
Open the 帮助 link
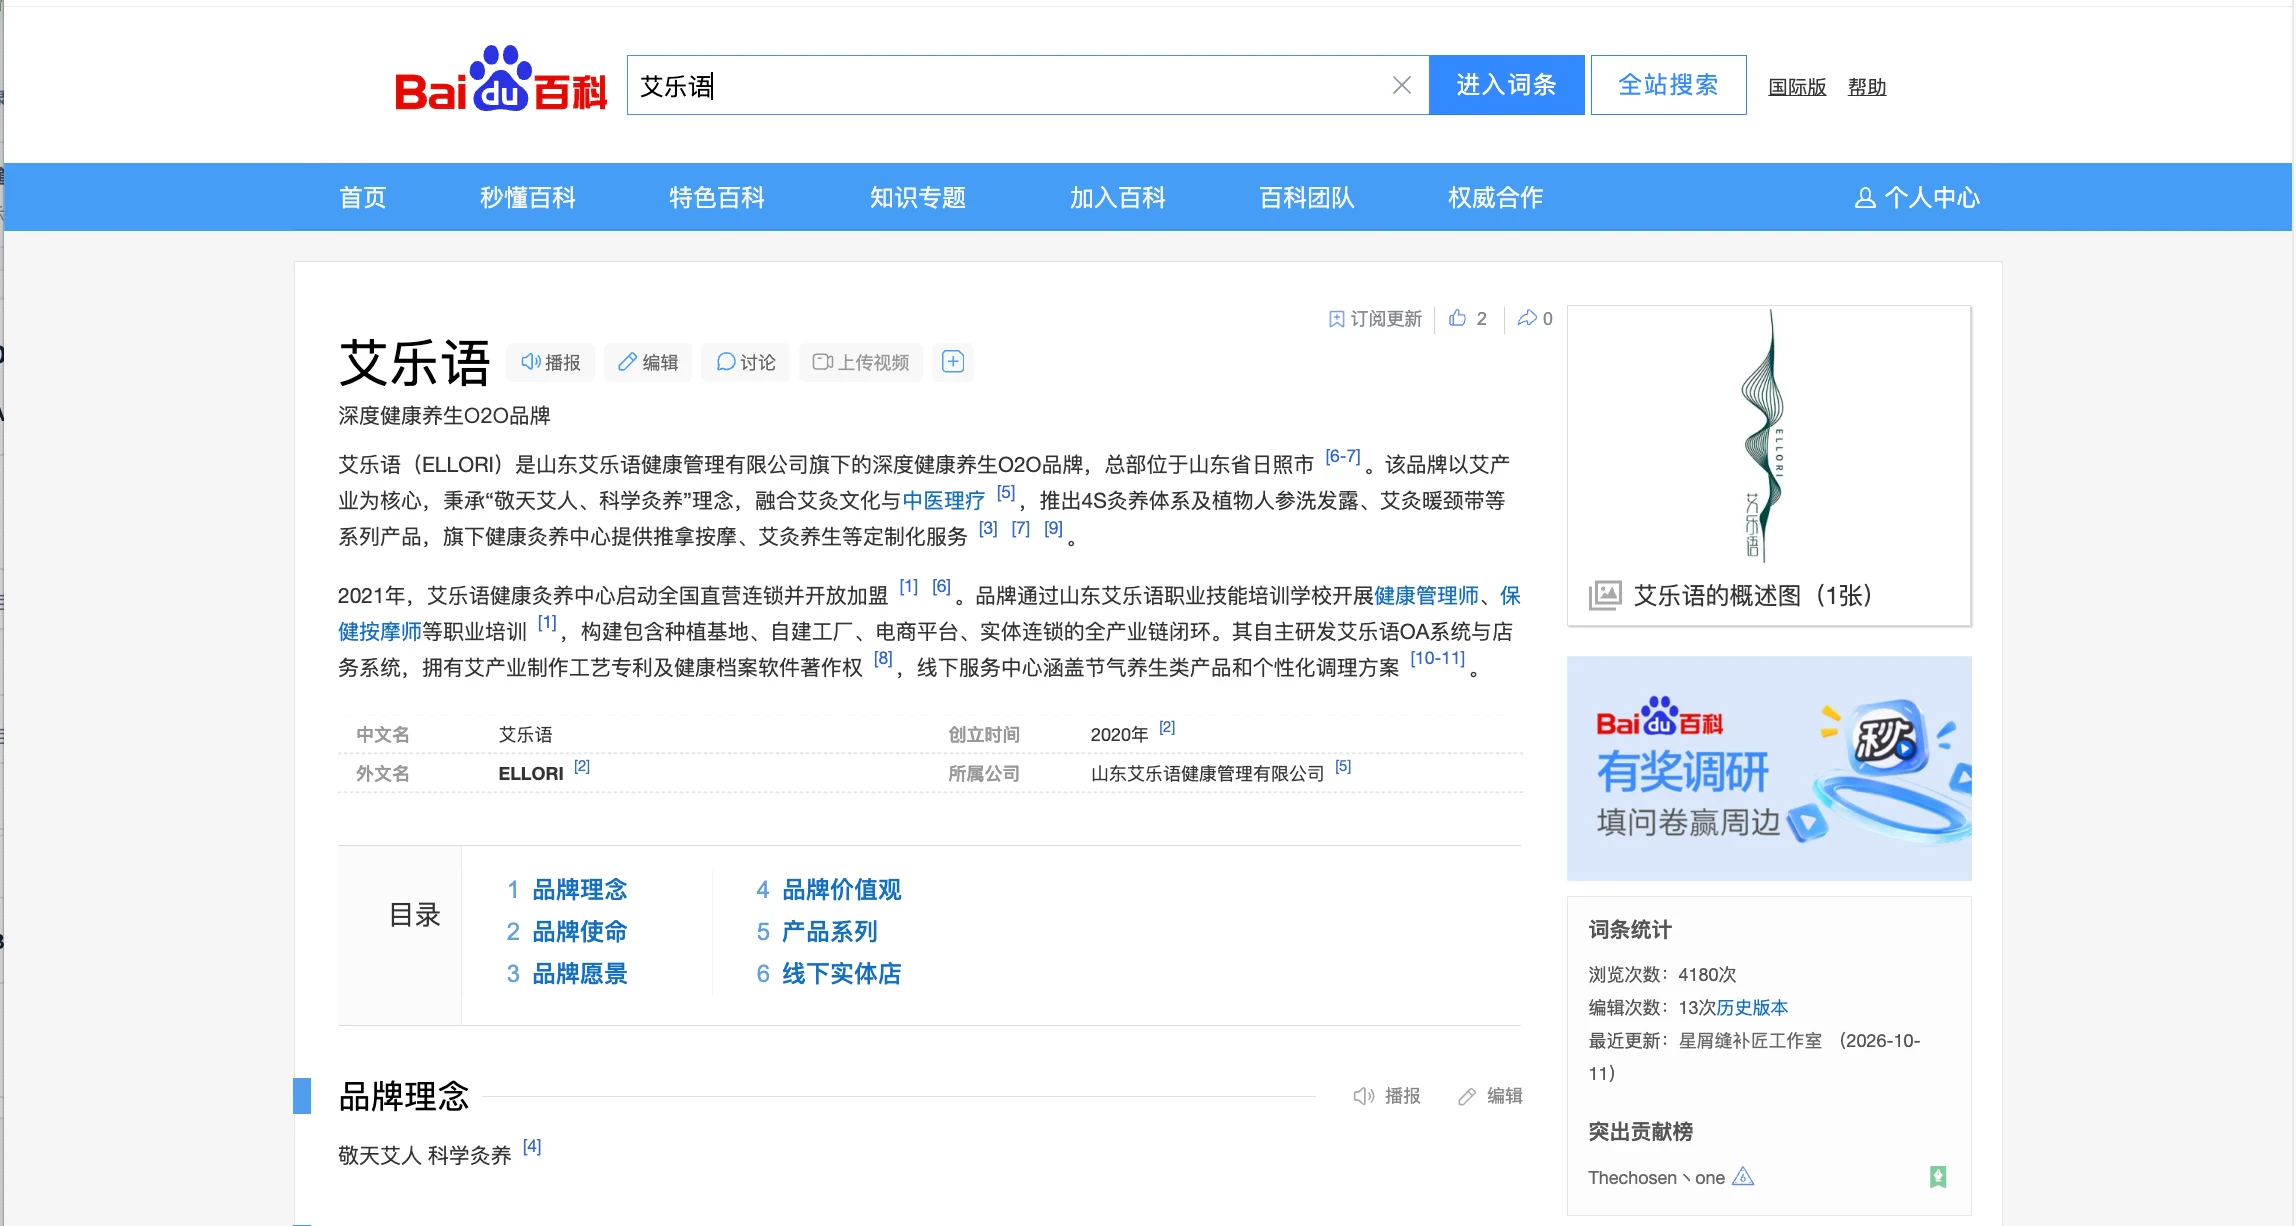pos(1867,87)
